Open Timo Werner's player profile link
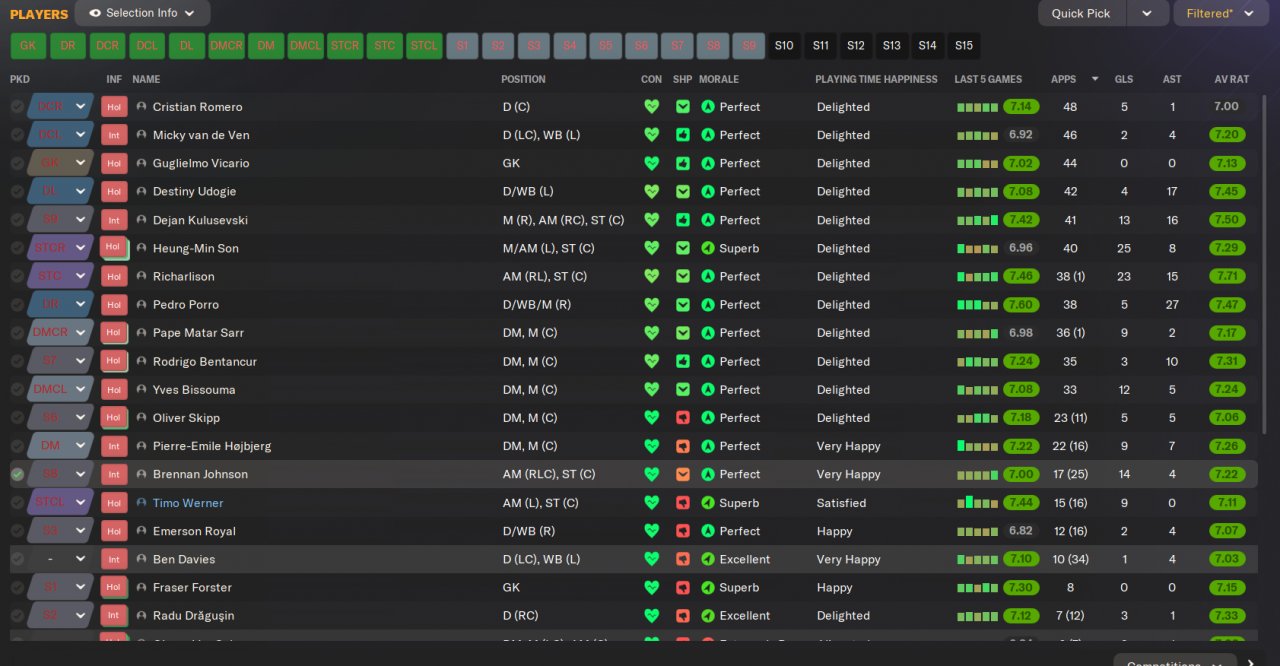This screenshot has height=666, width=1280. [x=188, y=503]
